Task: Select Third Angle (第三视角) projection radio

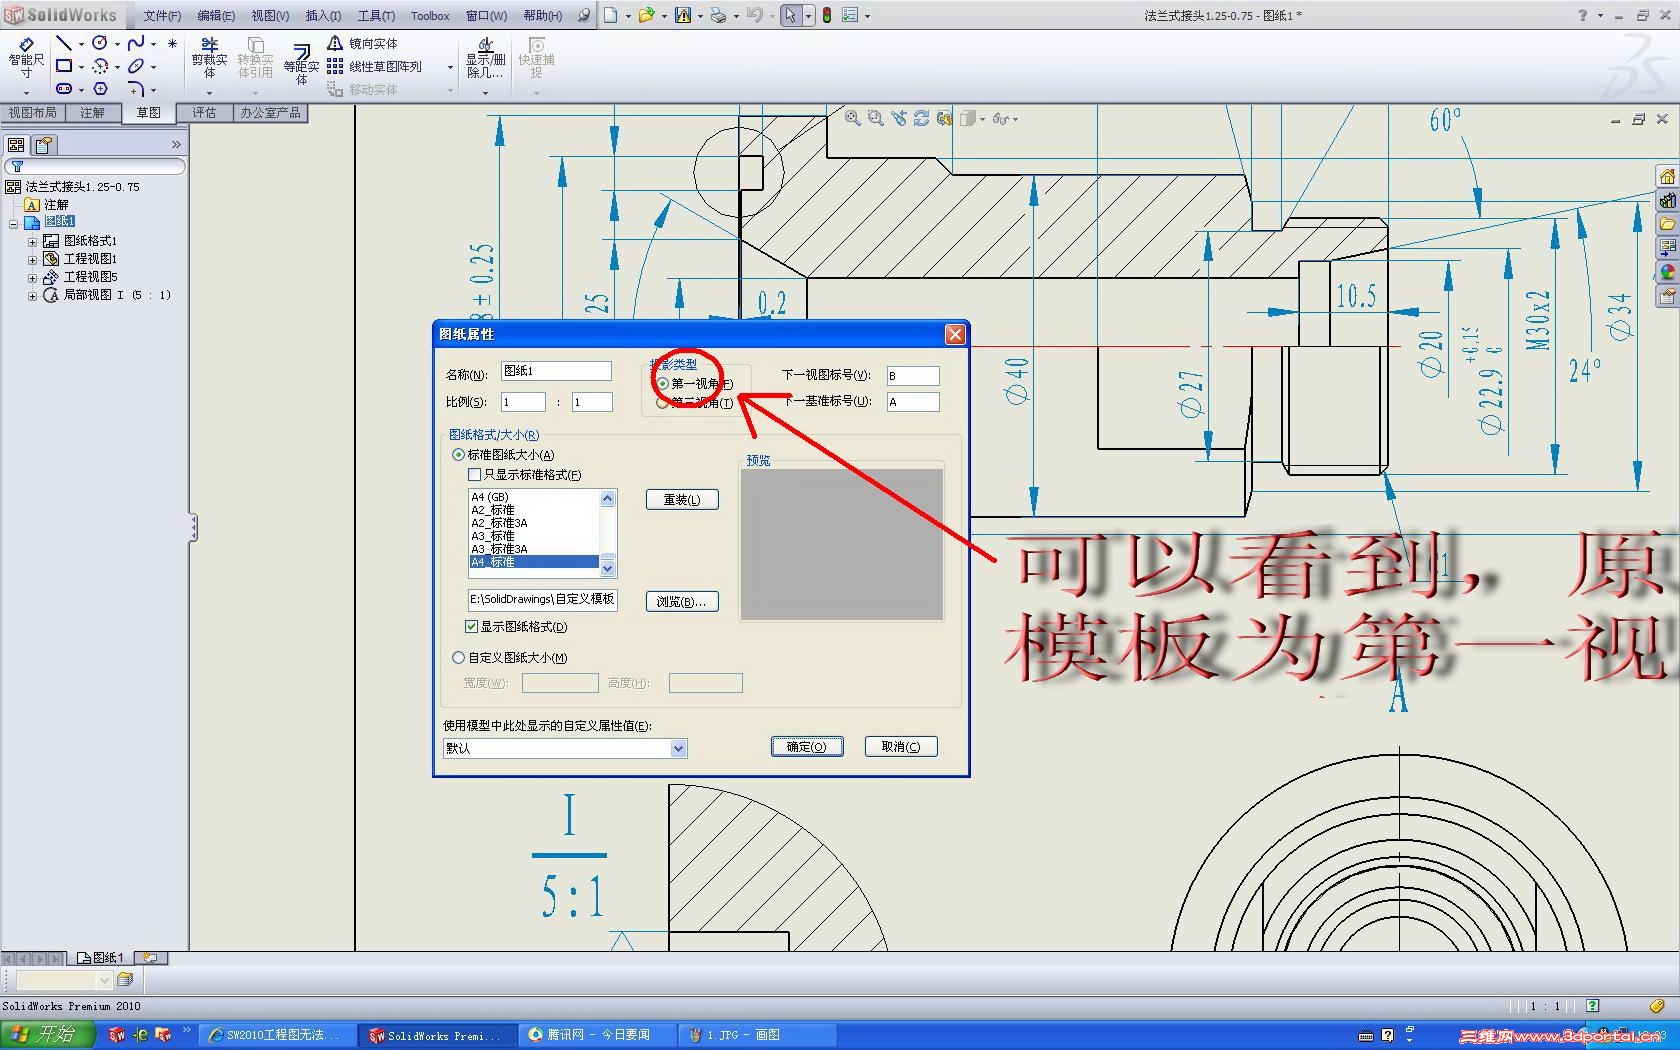Action: 662,403
